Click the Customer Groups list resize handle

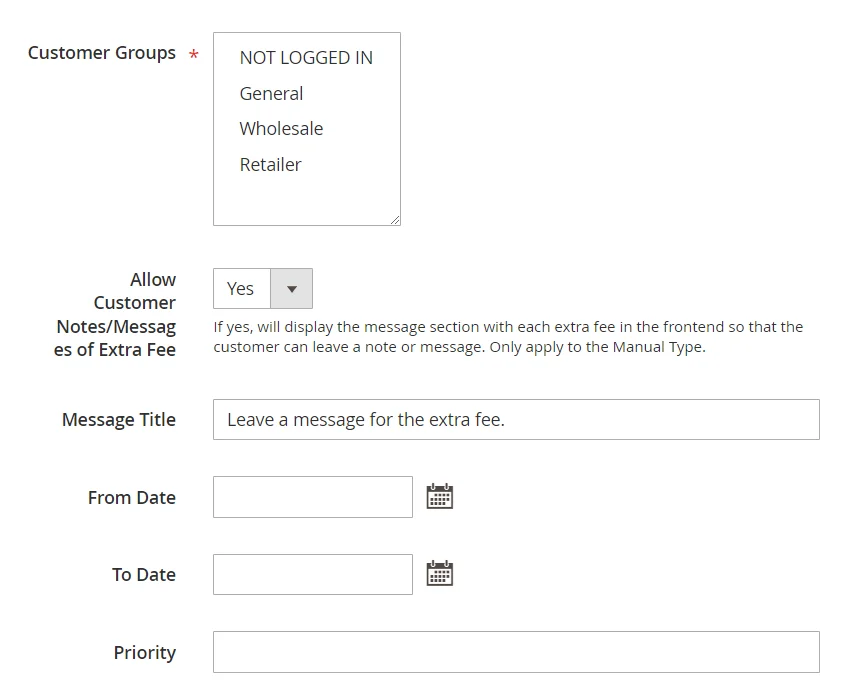395,220
